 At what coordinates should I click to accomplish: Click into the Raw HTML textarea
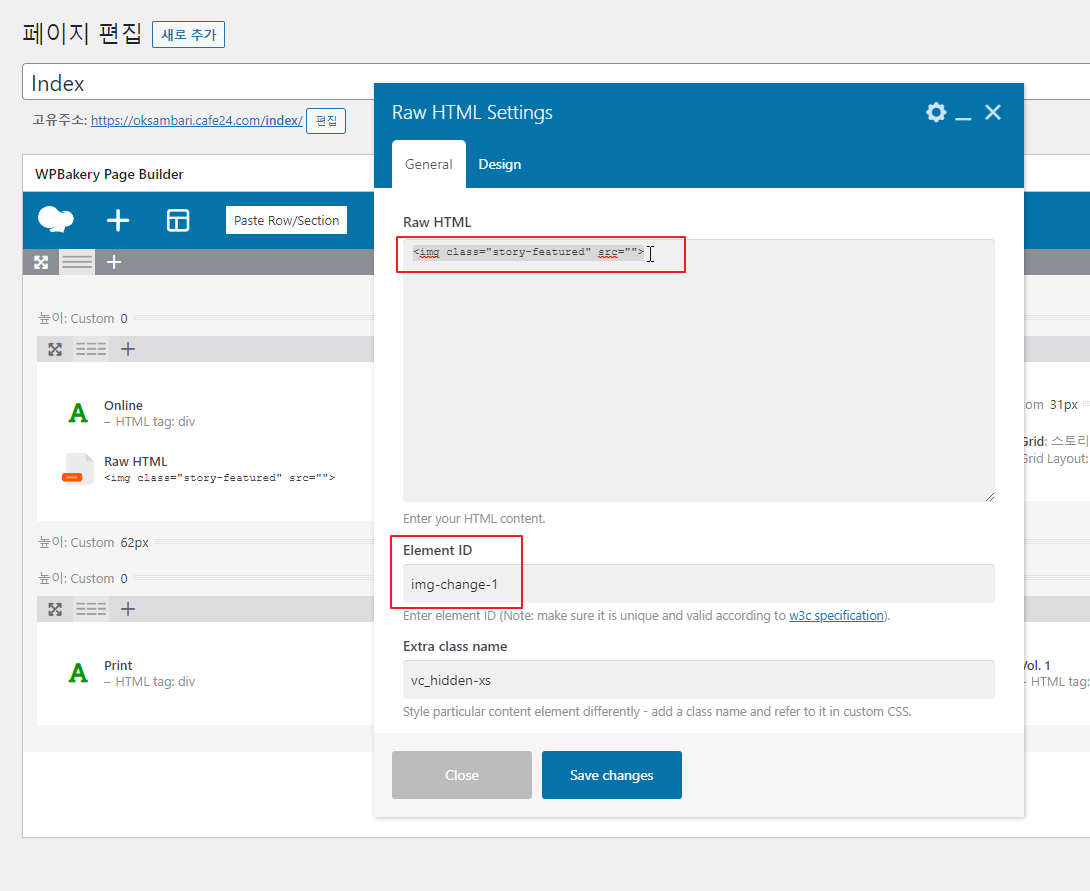(699, 370)
